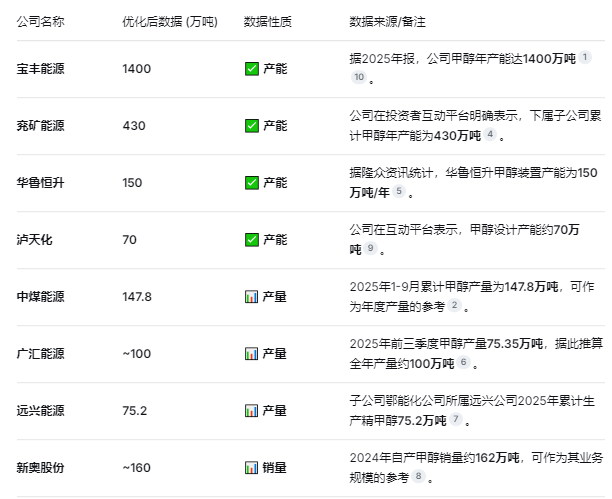Click the 公司名称 column header
Screen dimensions: 612x499
[x=40, y=21]
